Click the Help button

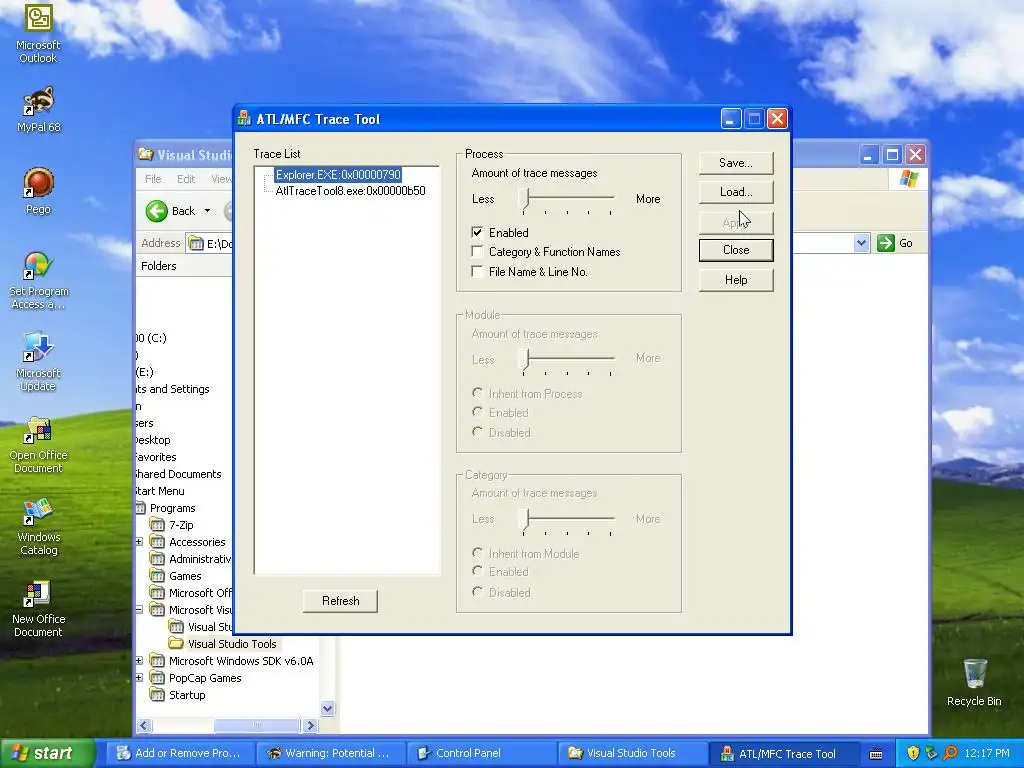[736, 280]
